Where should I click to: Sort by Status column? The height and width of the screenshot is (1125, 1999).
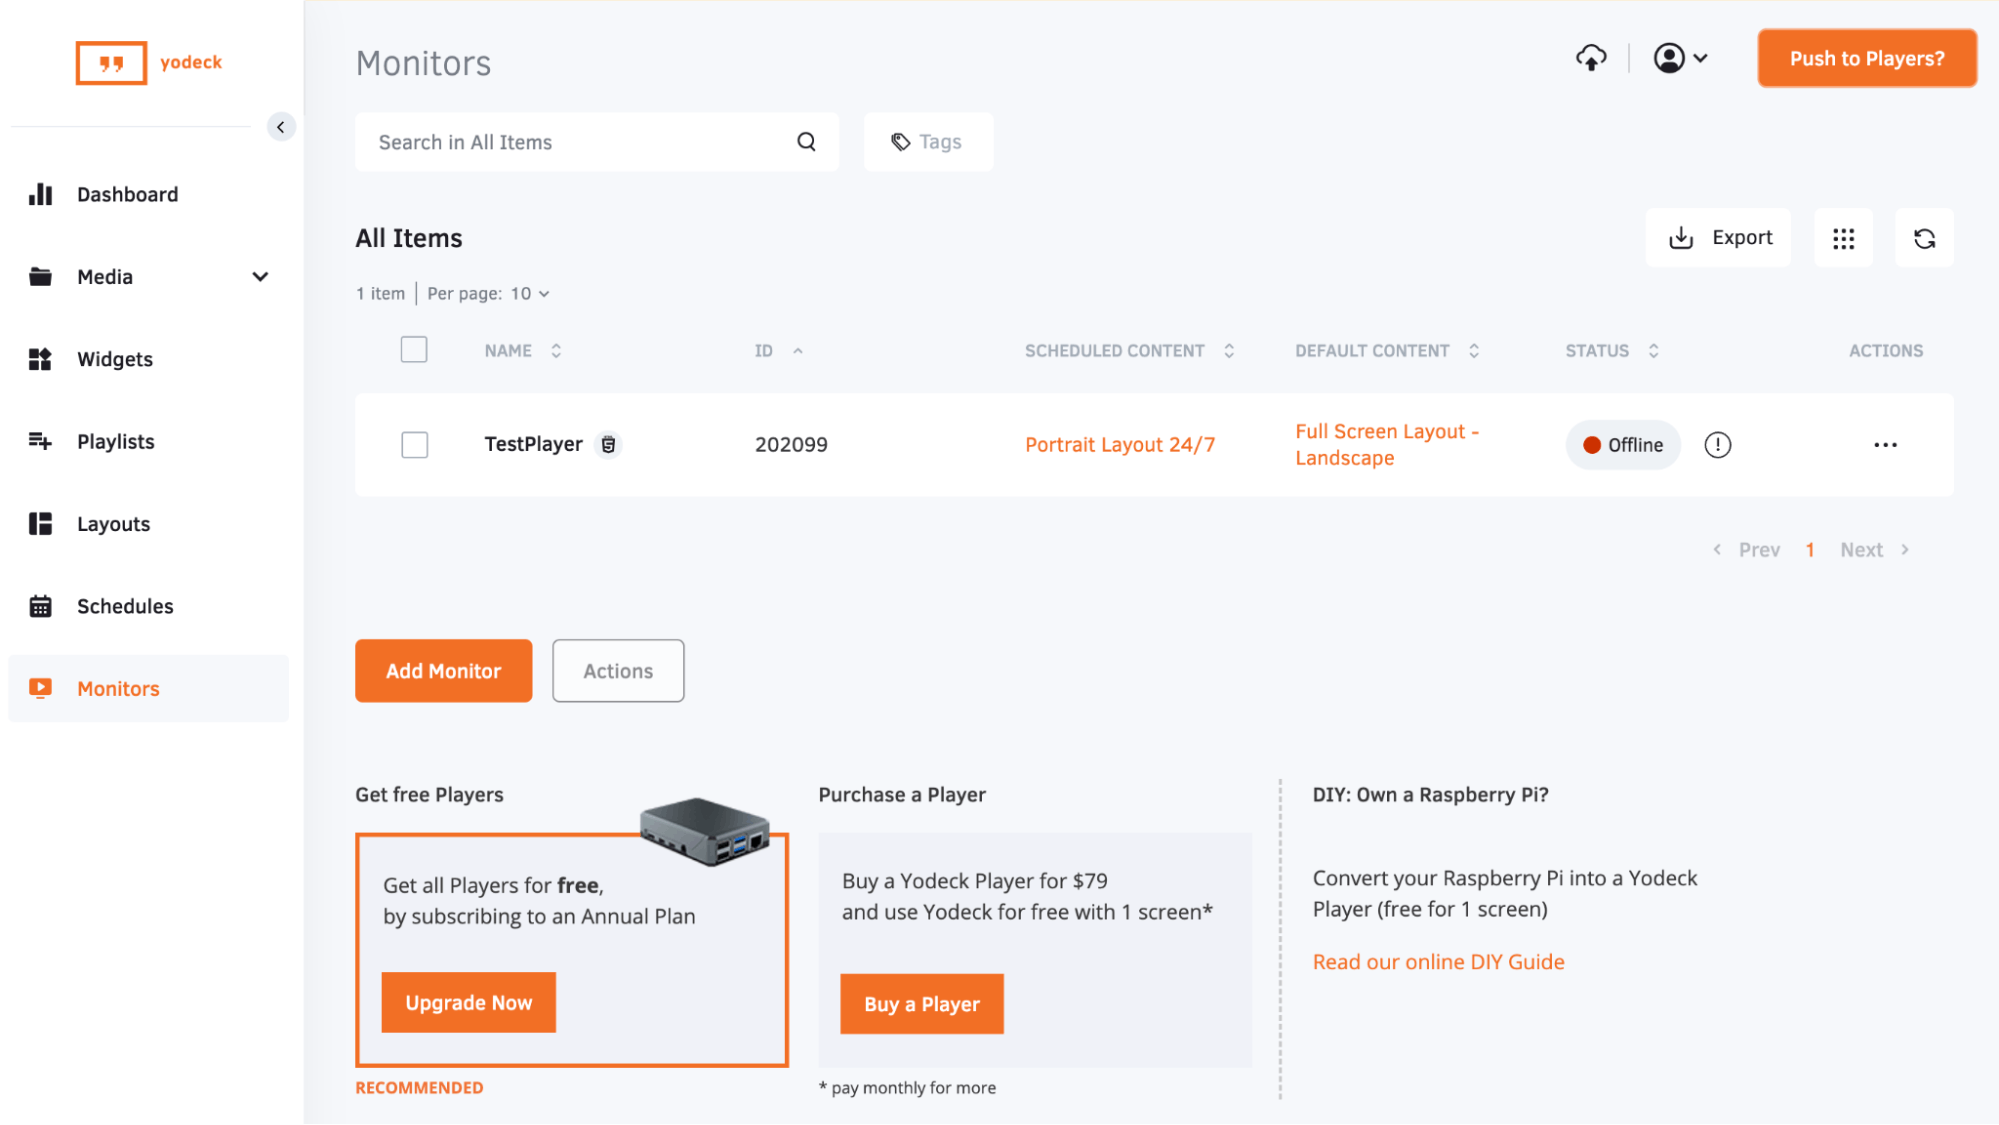click(1612, 351)
